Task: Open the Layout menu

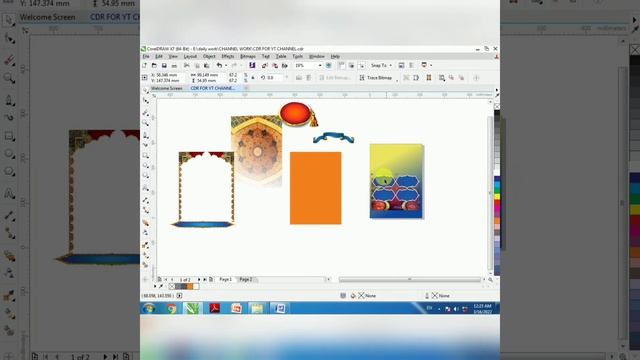Action: [x=190, y=56]
